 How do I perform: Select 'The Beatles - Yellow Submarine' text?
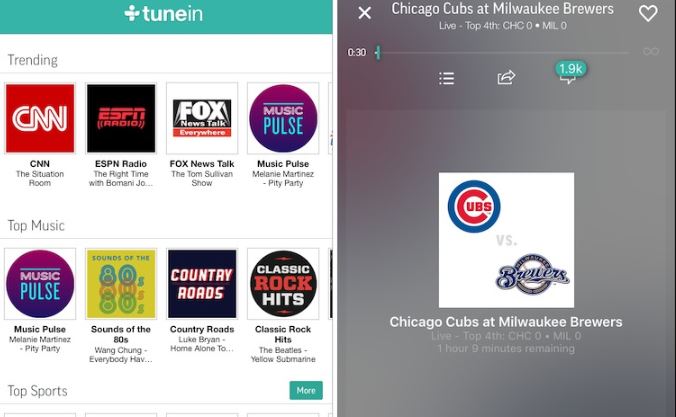[283, 354]
